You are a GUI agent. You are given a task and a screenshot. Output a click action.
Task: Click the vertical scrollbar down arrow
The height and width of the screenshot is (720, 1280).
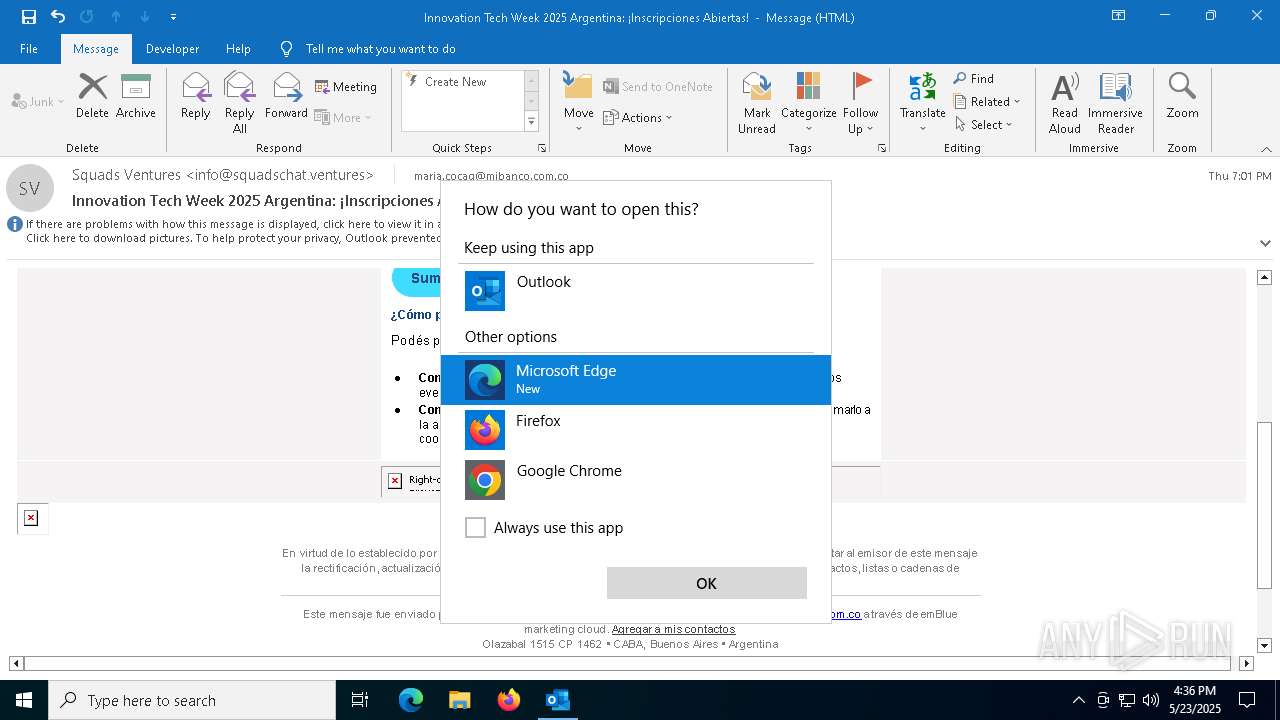[x=1264, y=646]
